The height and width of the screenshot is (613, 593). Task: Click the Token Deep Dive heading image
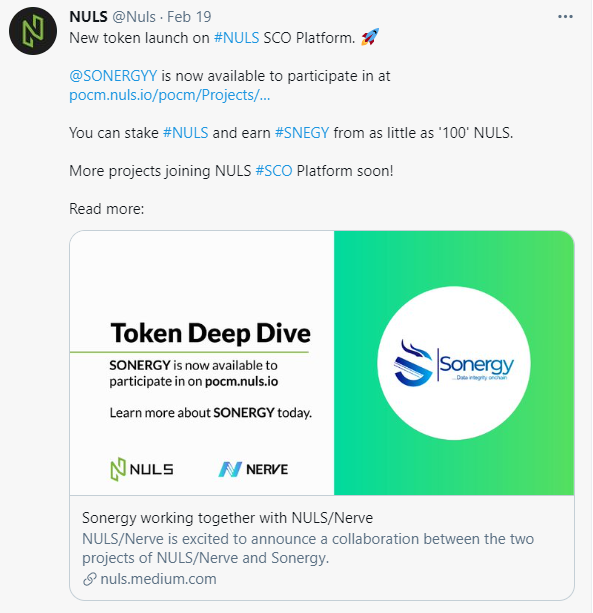(210, 333)
